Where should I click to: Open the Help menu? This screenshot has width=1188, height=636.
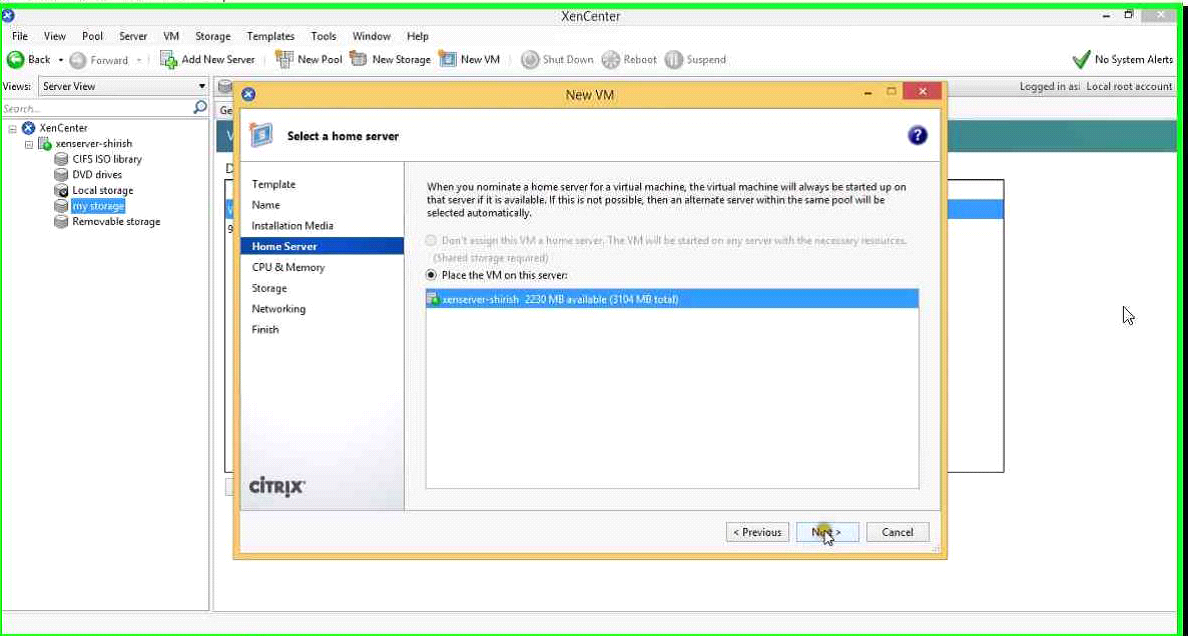click(x=417, y=36)
